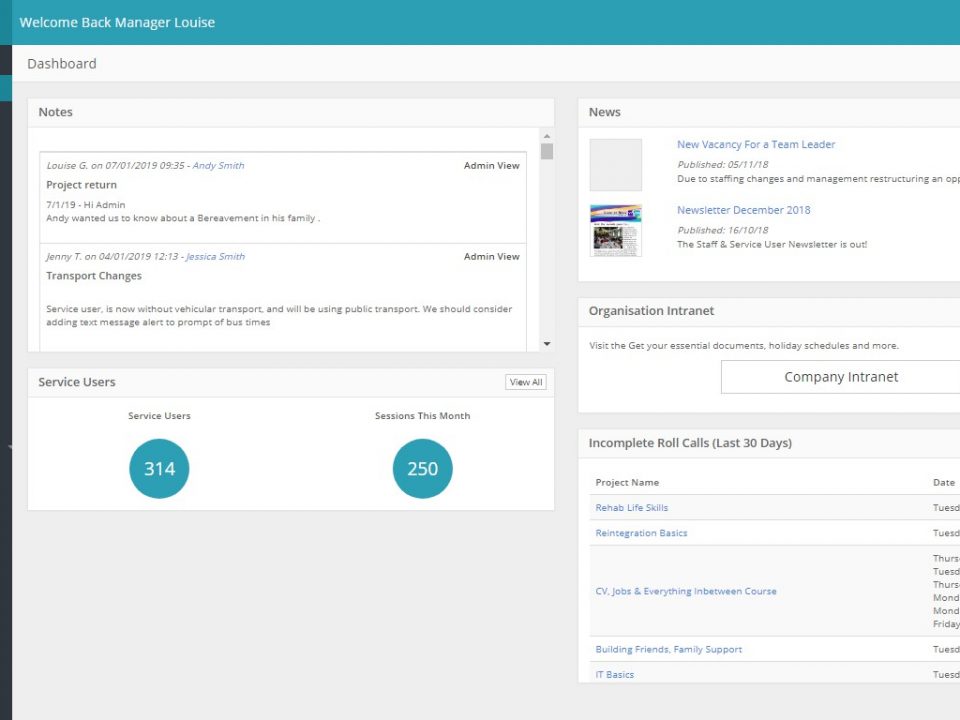Click the blank Team Leader vacancy thumbnail
Screen dimensions: 960x720
[x=616, y=165]
